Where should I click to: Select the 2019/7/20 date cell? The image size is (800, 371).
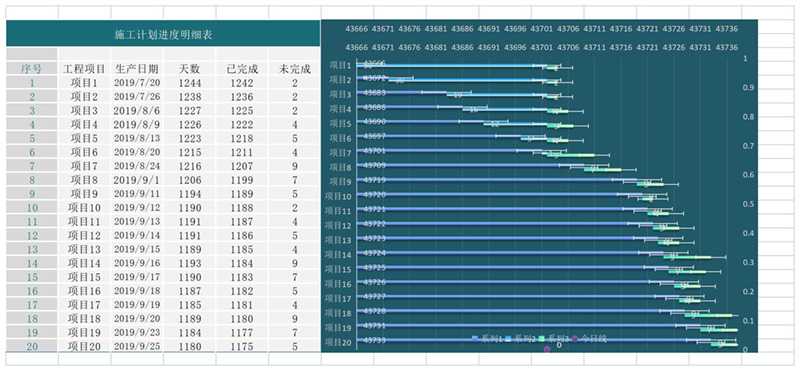(x=137, y=83)
